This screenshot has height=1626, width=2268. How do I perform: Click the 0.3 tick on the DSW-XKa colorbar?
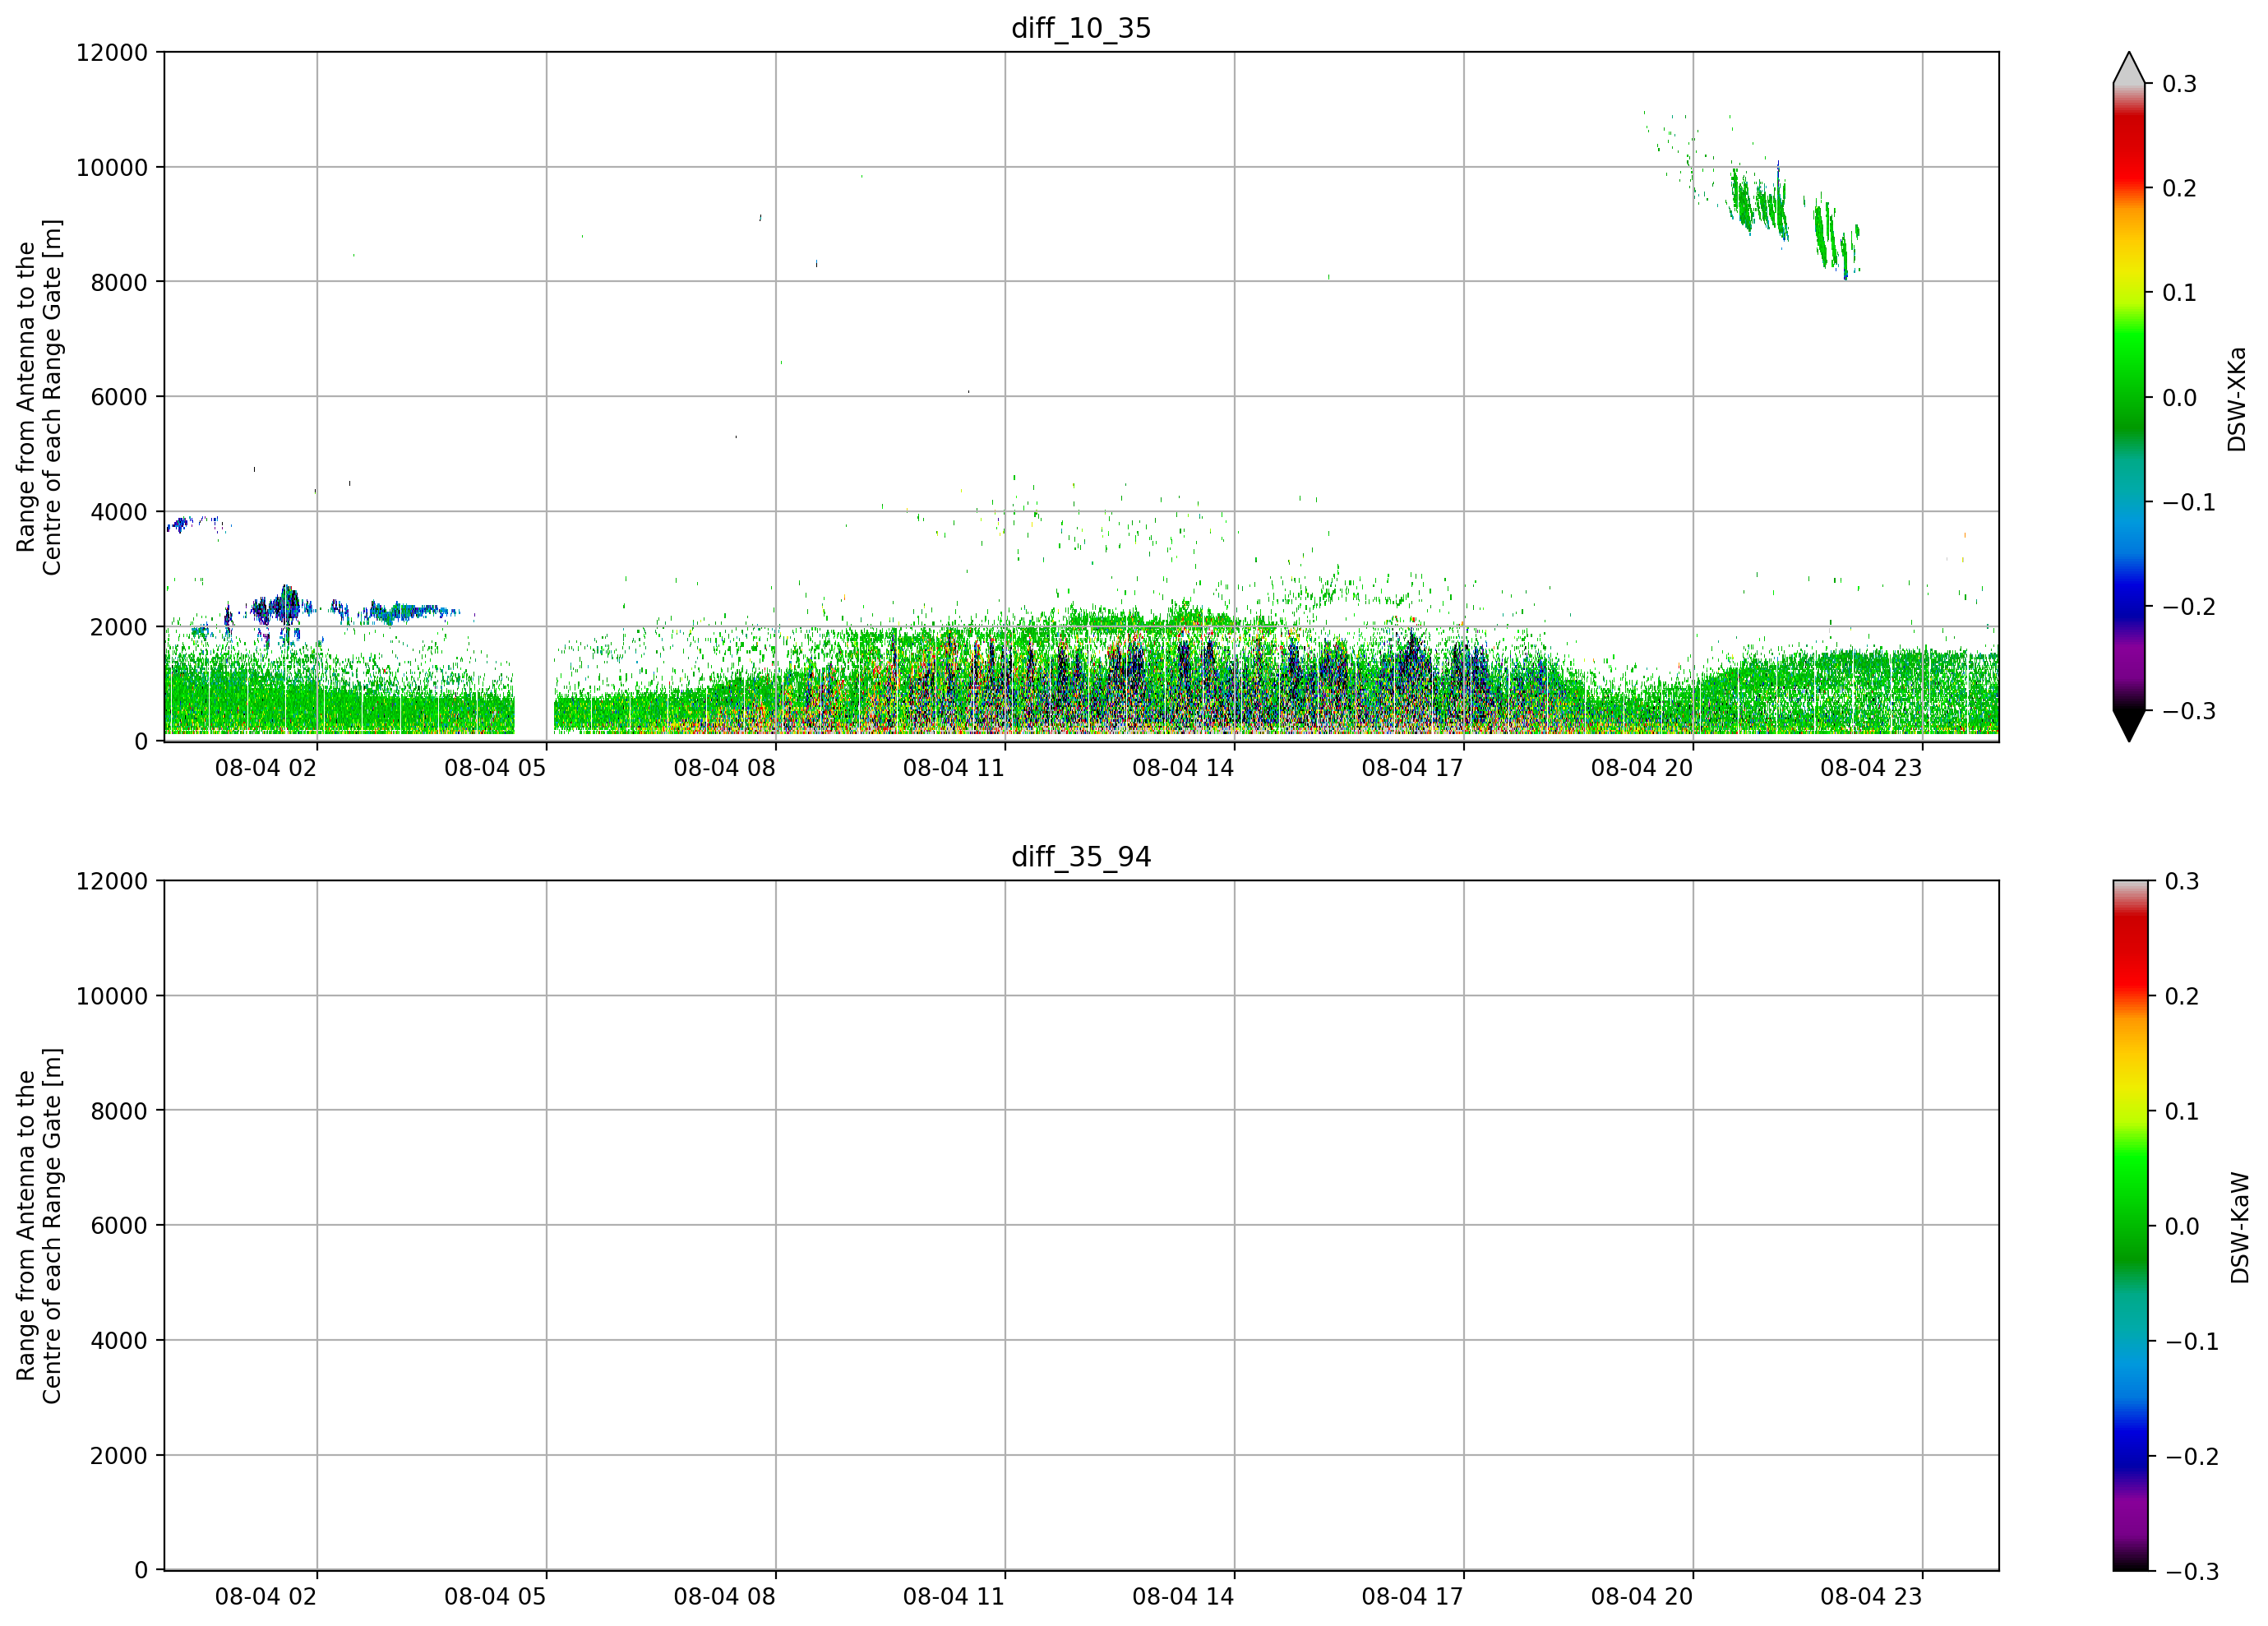2179,84
